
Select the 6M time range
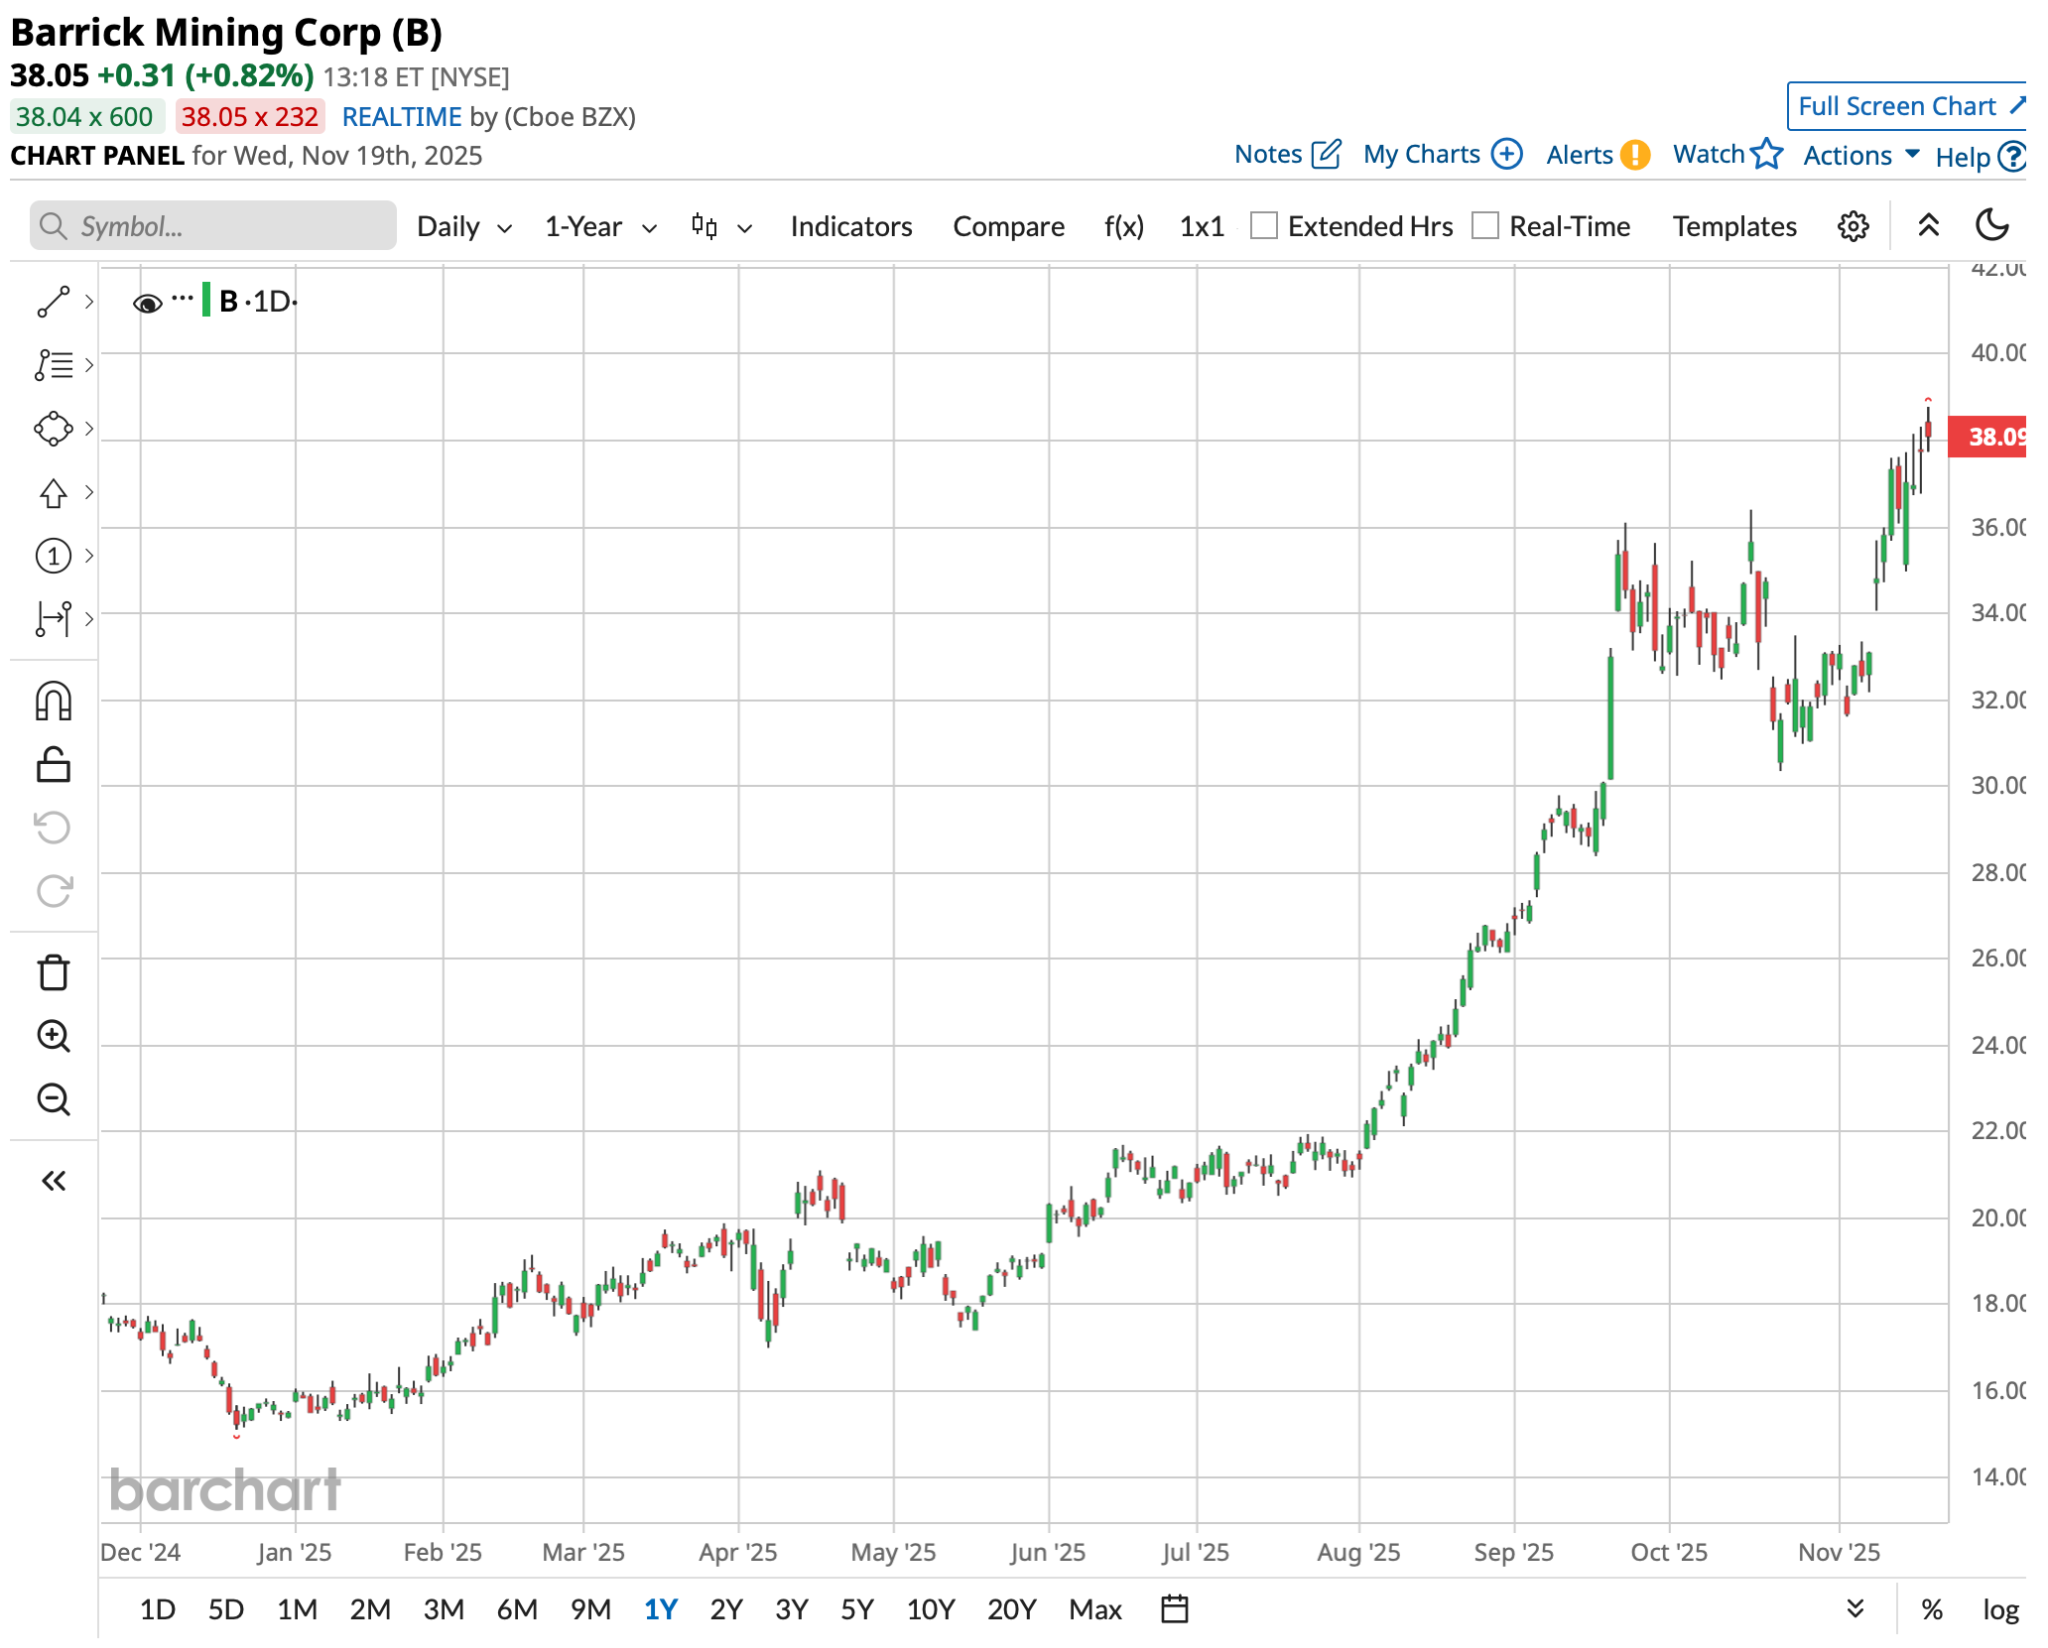coord(516,1609)
